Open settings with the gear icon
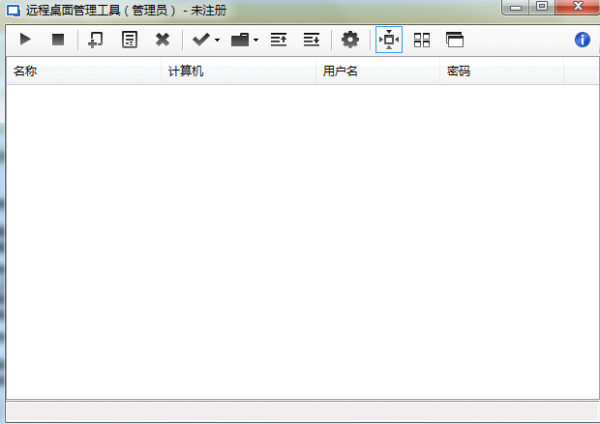The height and width of the screenshot is (424, 600). point(350,40)
